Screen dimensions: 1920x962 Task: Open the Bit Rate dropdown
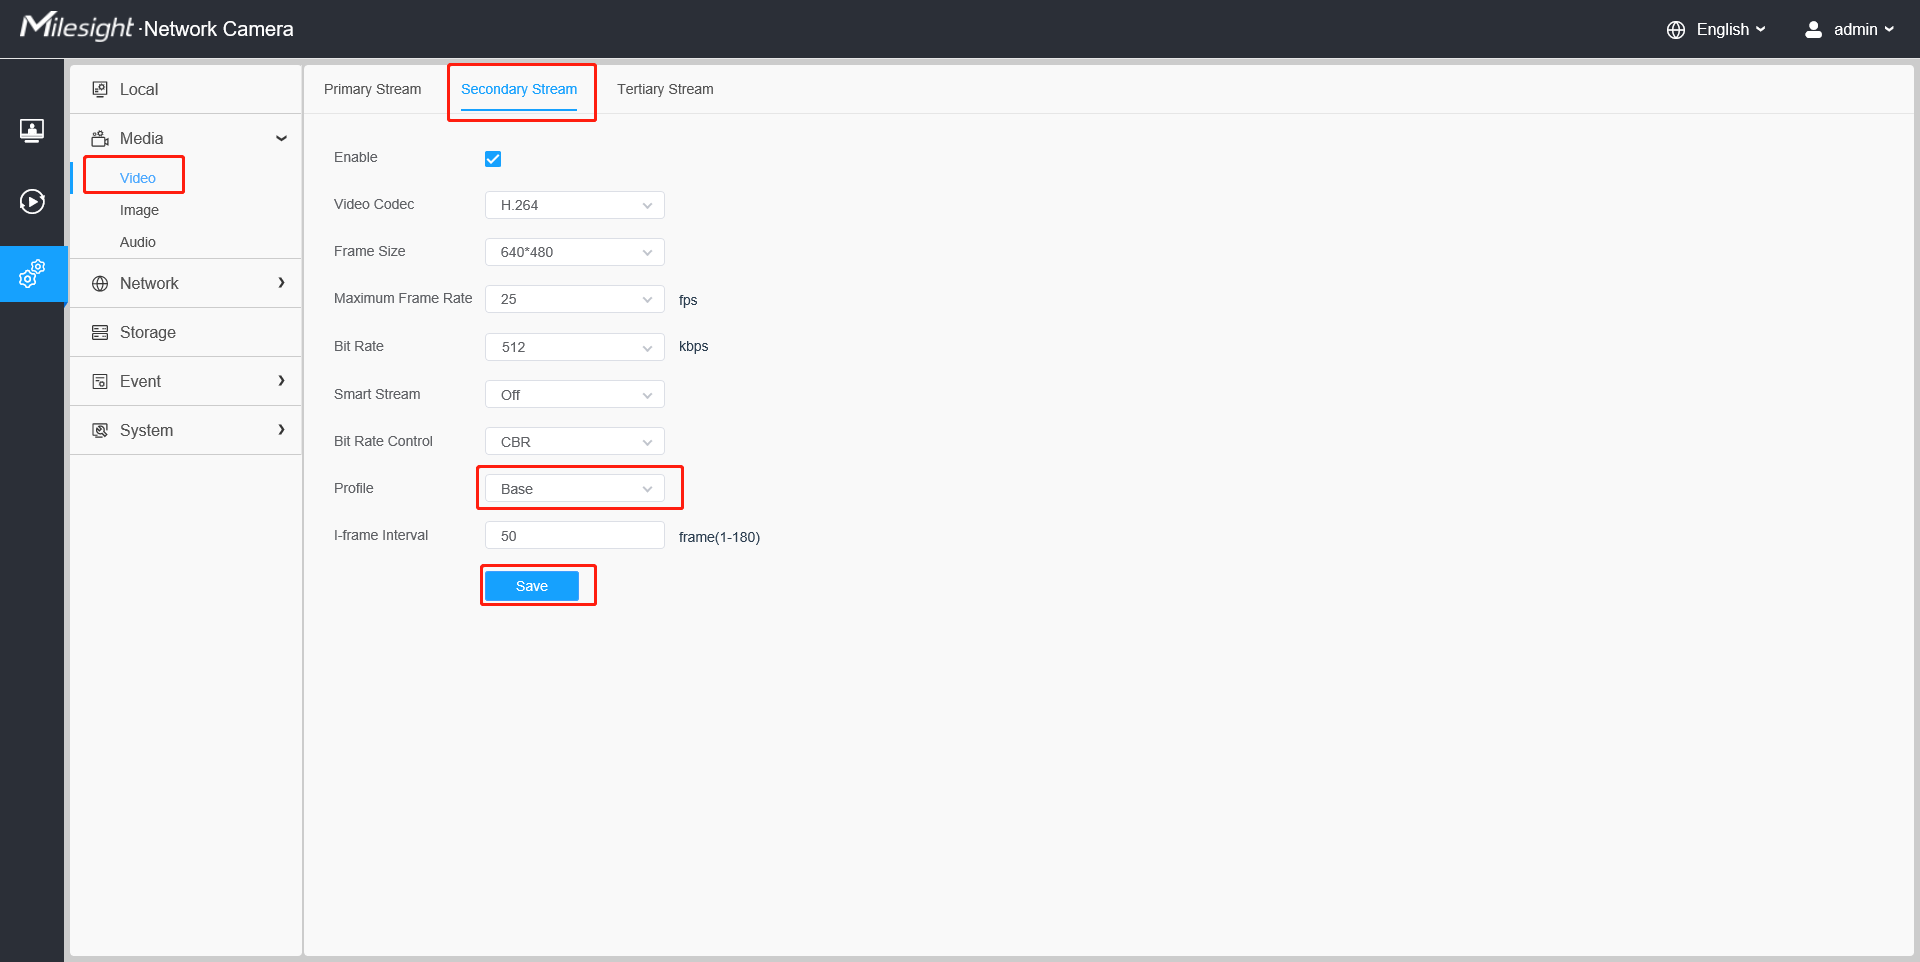(x=575, y=347)
